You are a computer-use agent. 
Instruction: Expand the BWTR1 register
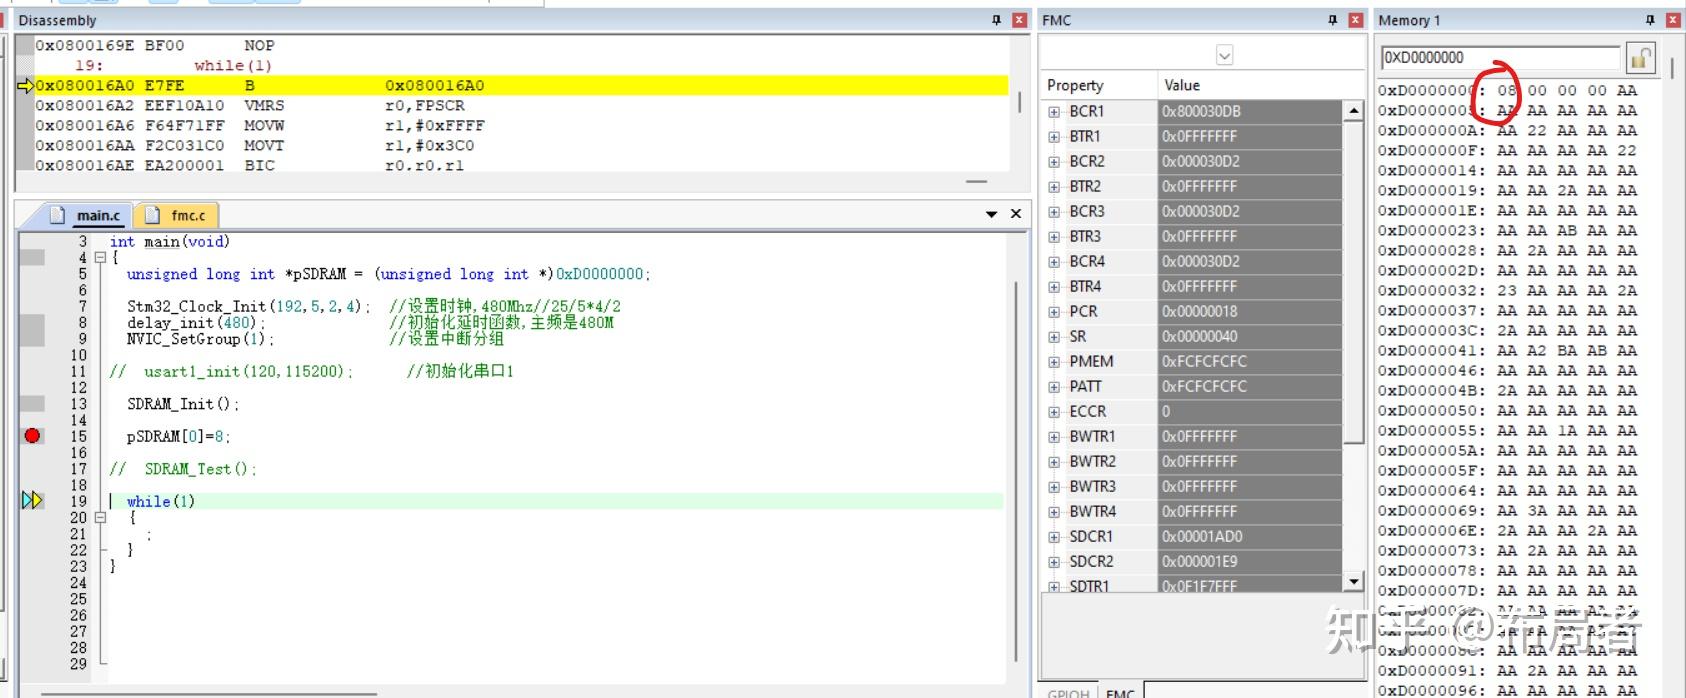pyautogui.click(x=1054, y=436)
